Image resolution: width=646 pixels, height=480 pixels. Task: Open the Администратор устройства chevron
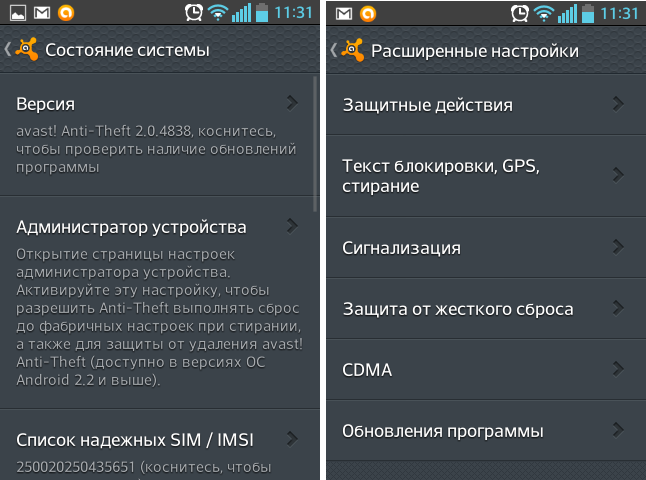pyautogui.click(x=291, y=225)
